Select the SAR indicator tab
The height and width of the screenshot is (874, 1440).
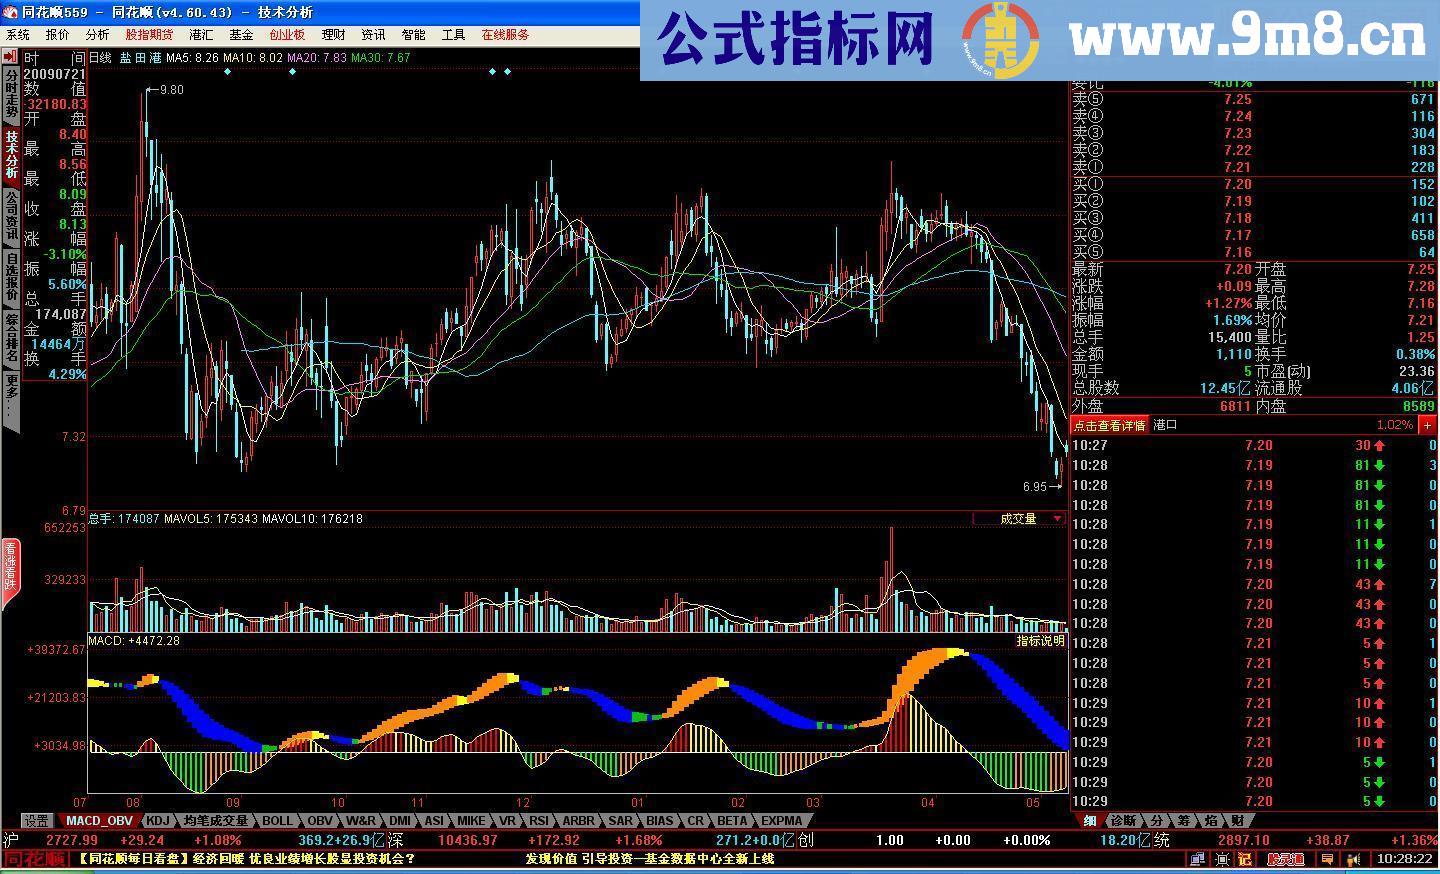click(620, 821)
